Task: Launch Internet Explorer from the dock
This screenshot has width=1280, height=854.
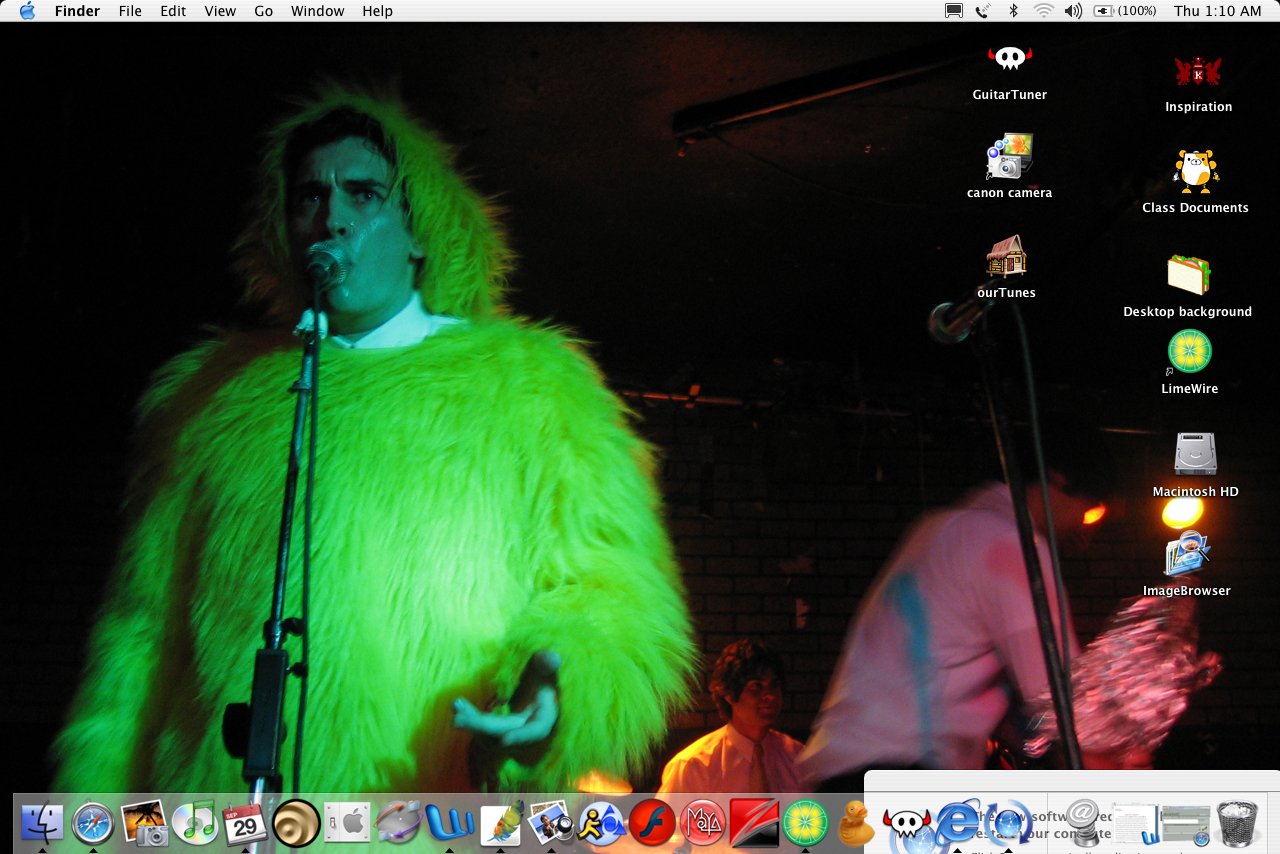Action: click(x=958, y=824)
